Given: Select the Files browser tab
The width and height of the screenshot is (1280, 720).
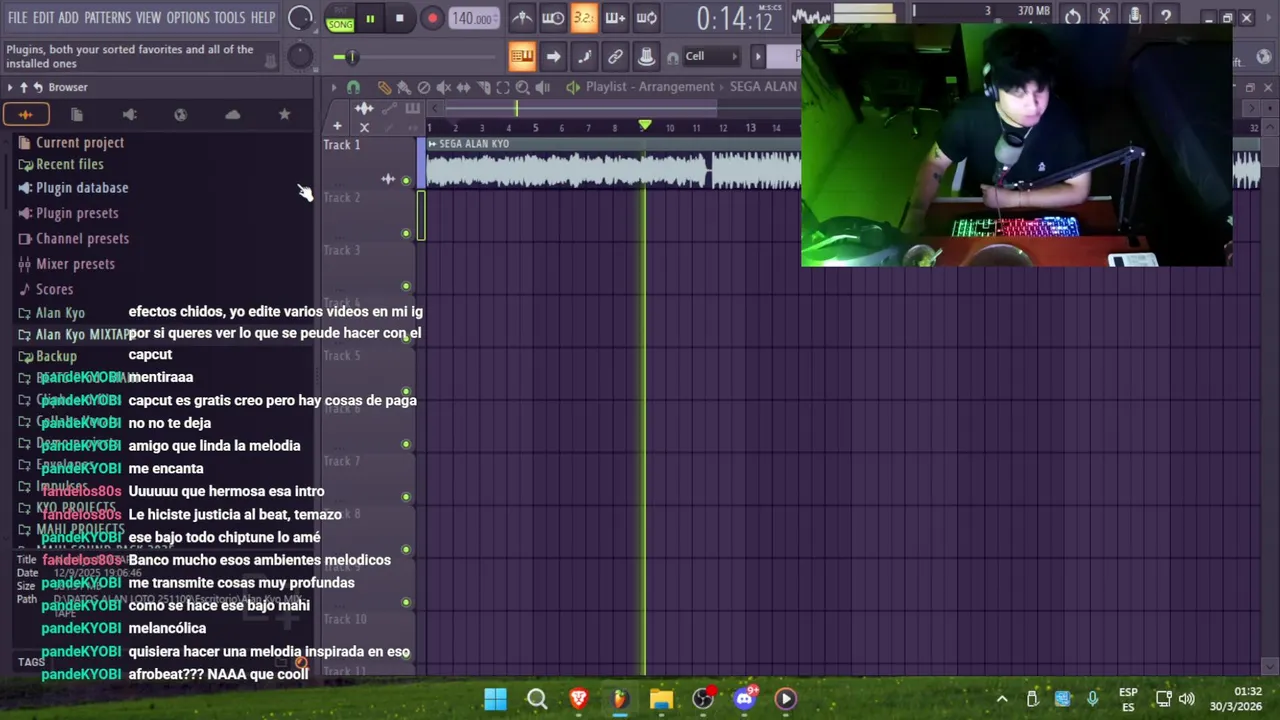Looking at the screenshot, I should click(77, 114).
